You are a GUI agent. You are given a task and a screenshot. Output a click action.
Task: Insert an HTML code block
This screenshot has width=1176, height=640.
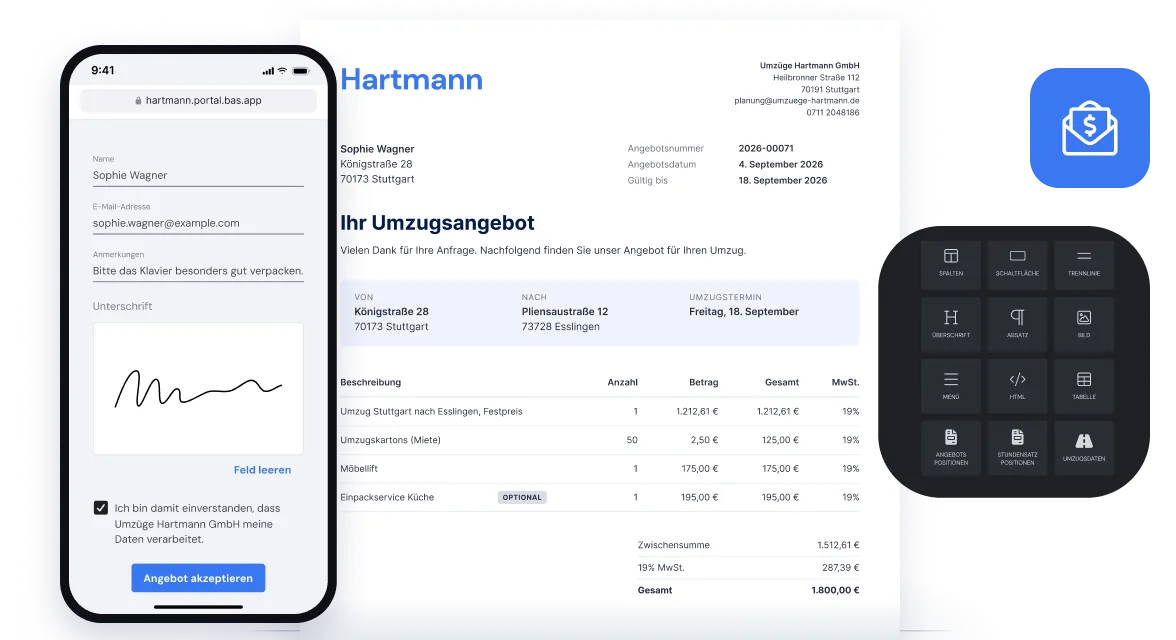[1017, 386]
